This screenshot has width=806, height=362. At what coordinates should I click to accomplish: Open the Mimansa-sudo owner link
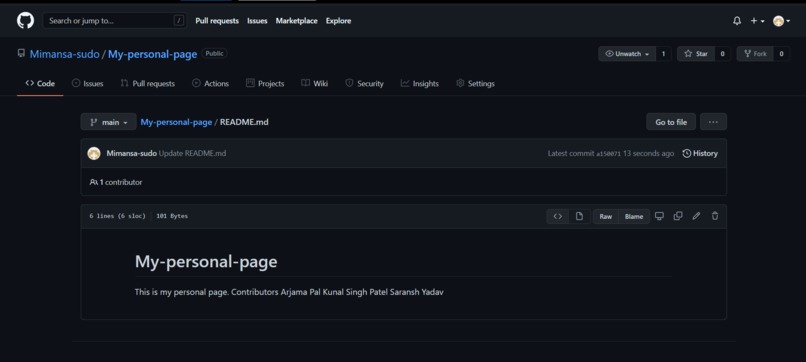click(x=64, y=54)
